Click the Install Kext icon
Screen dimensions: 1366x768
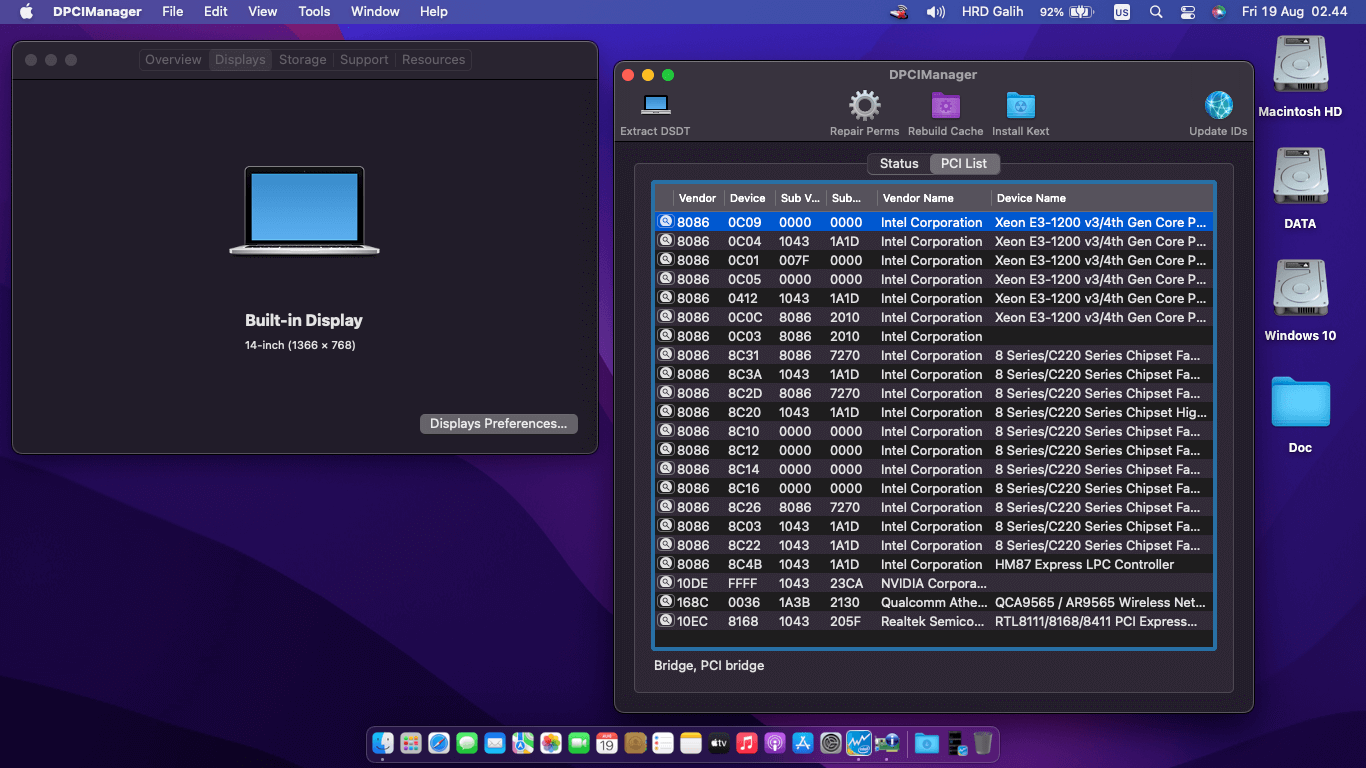pyautogui.click(x=1020, y=105)
